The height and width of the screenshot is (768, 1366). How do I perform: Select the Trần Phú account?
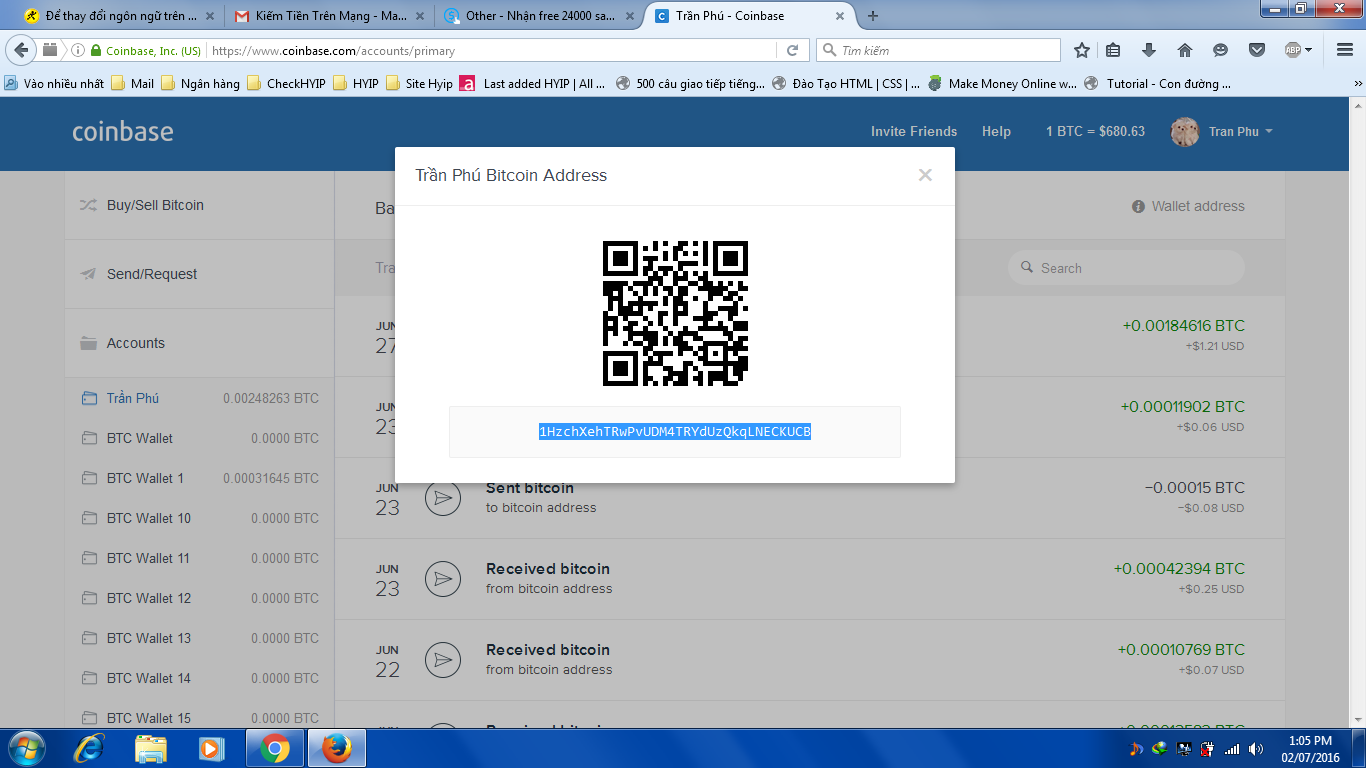pos(200,398)
